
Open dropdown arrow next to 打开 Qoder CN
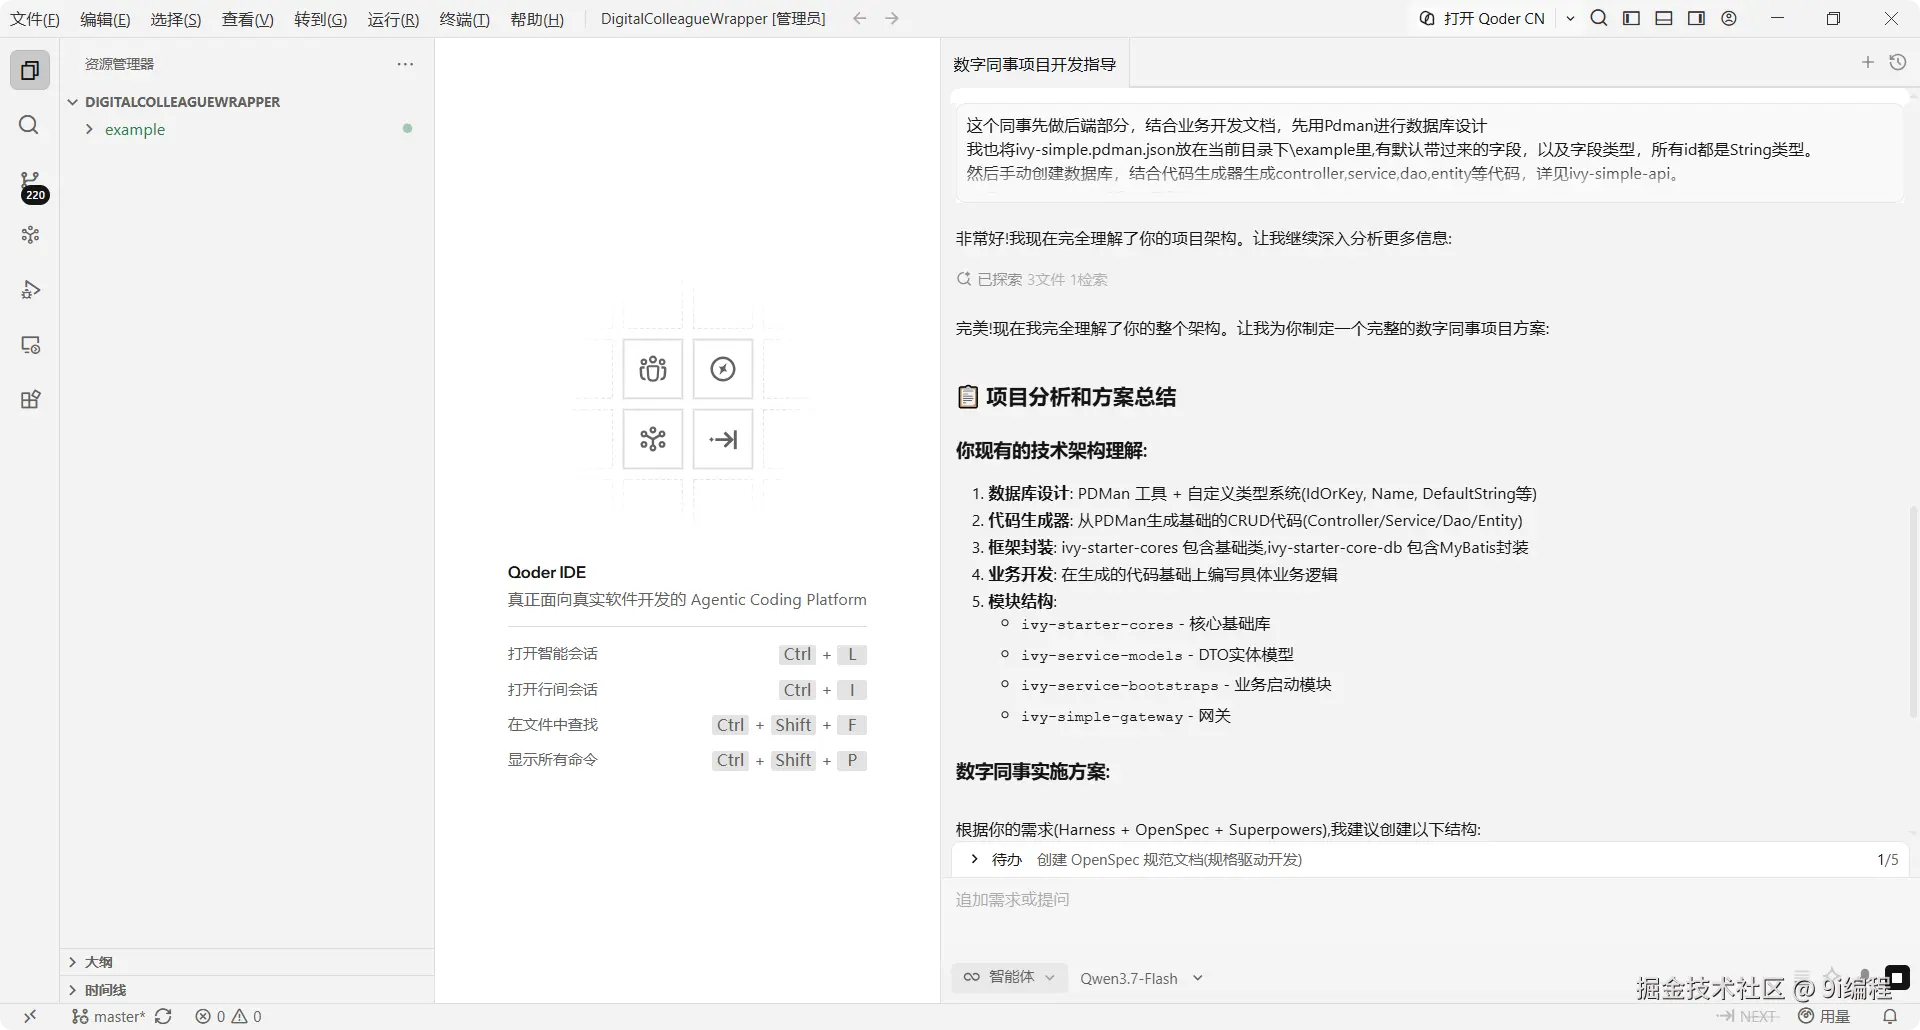(1570, 18)
